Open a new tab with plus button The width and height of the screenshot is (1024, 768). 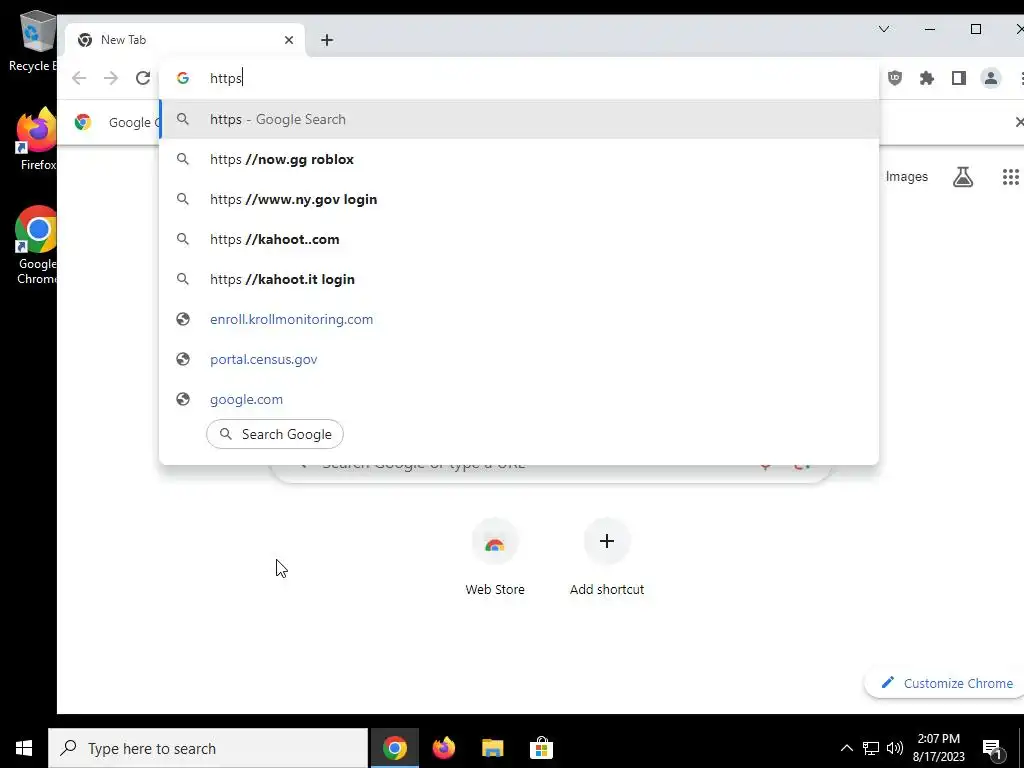[x=327, y=40]
